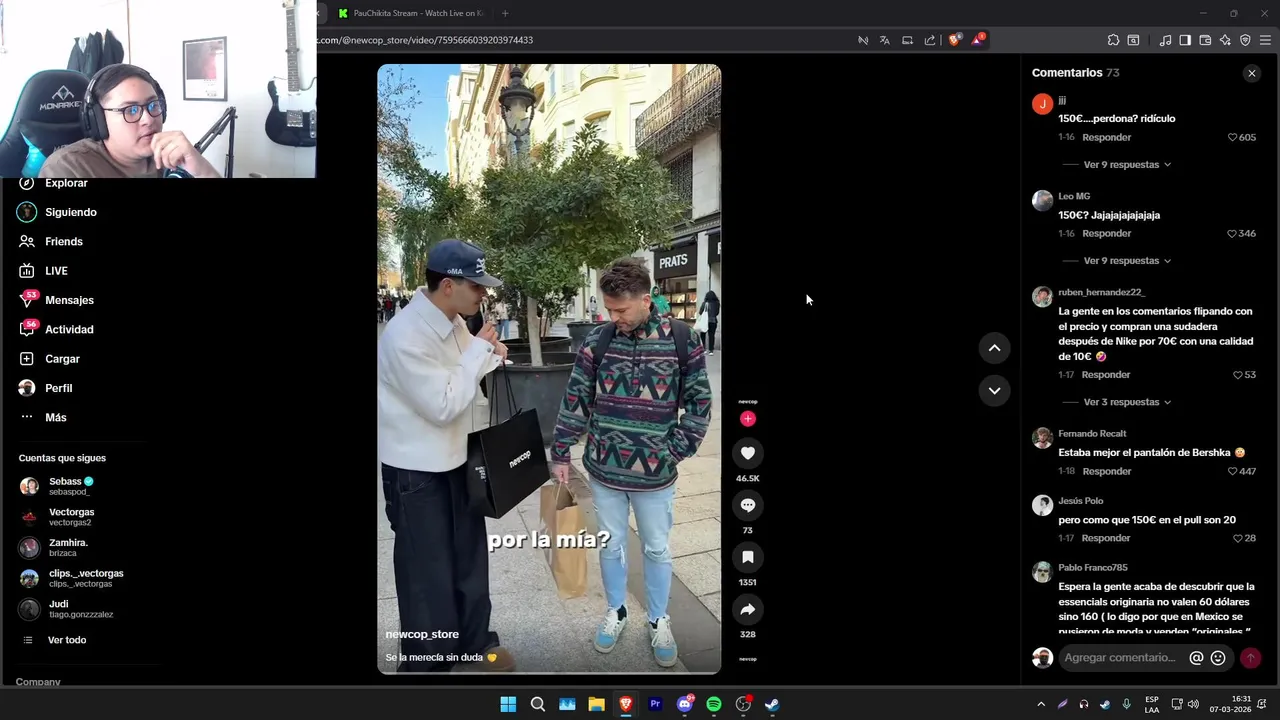Viewport: 1280px width, 720px height.
Task: Like the video with the heart icon
Action: pyautogui.click(x=747, y=453)
